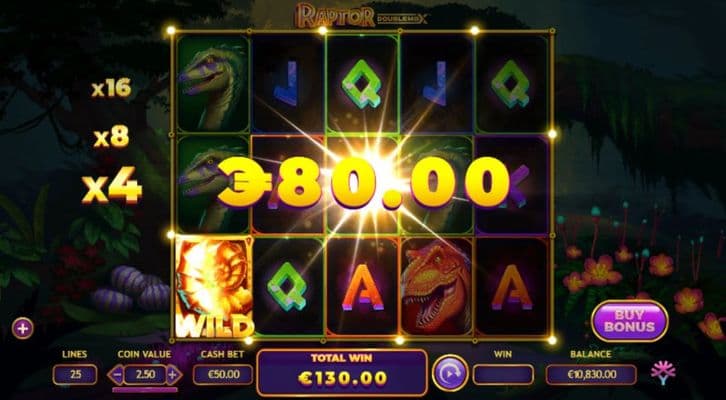Screen dimensions: 726x400
Task: Click the green Q symbol in top row center
Action: pyautogui.click(x=362, y=83)
